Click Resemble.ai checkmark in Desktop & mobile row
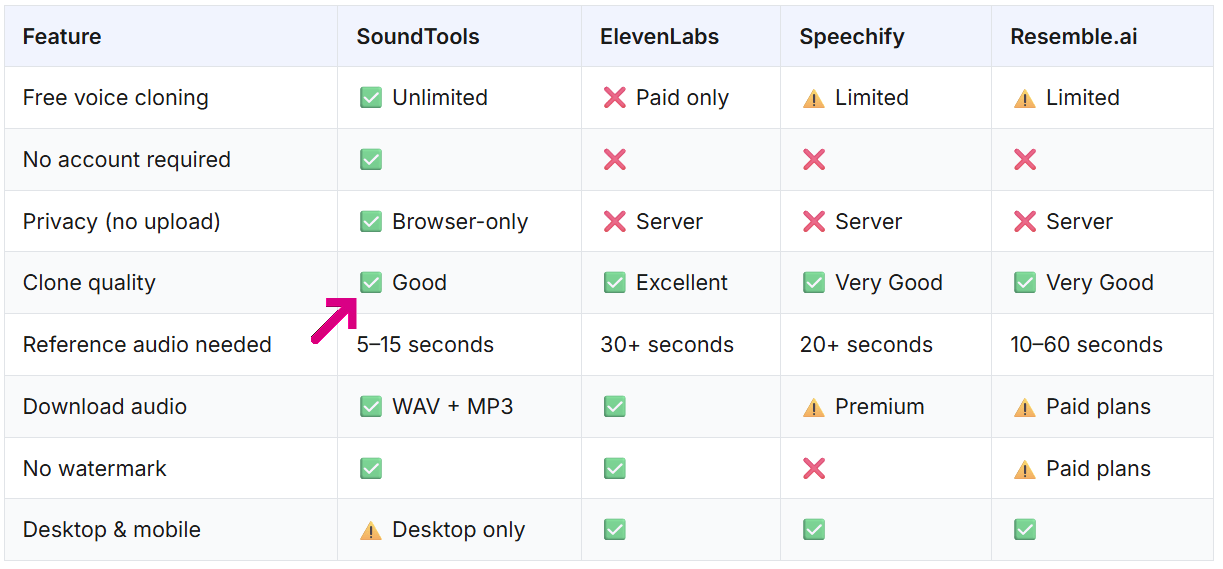This screenshot has width=1223, height=569. coord(1025,530)
